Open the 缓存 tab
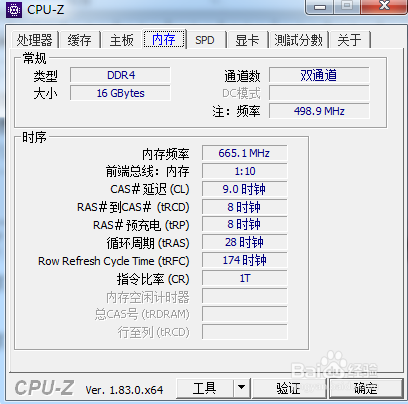This screenshot has width=408, height=404. coord(79,40)
